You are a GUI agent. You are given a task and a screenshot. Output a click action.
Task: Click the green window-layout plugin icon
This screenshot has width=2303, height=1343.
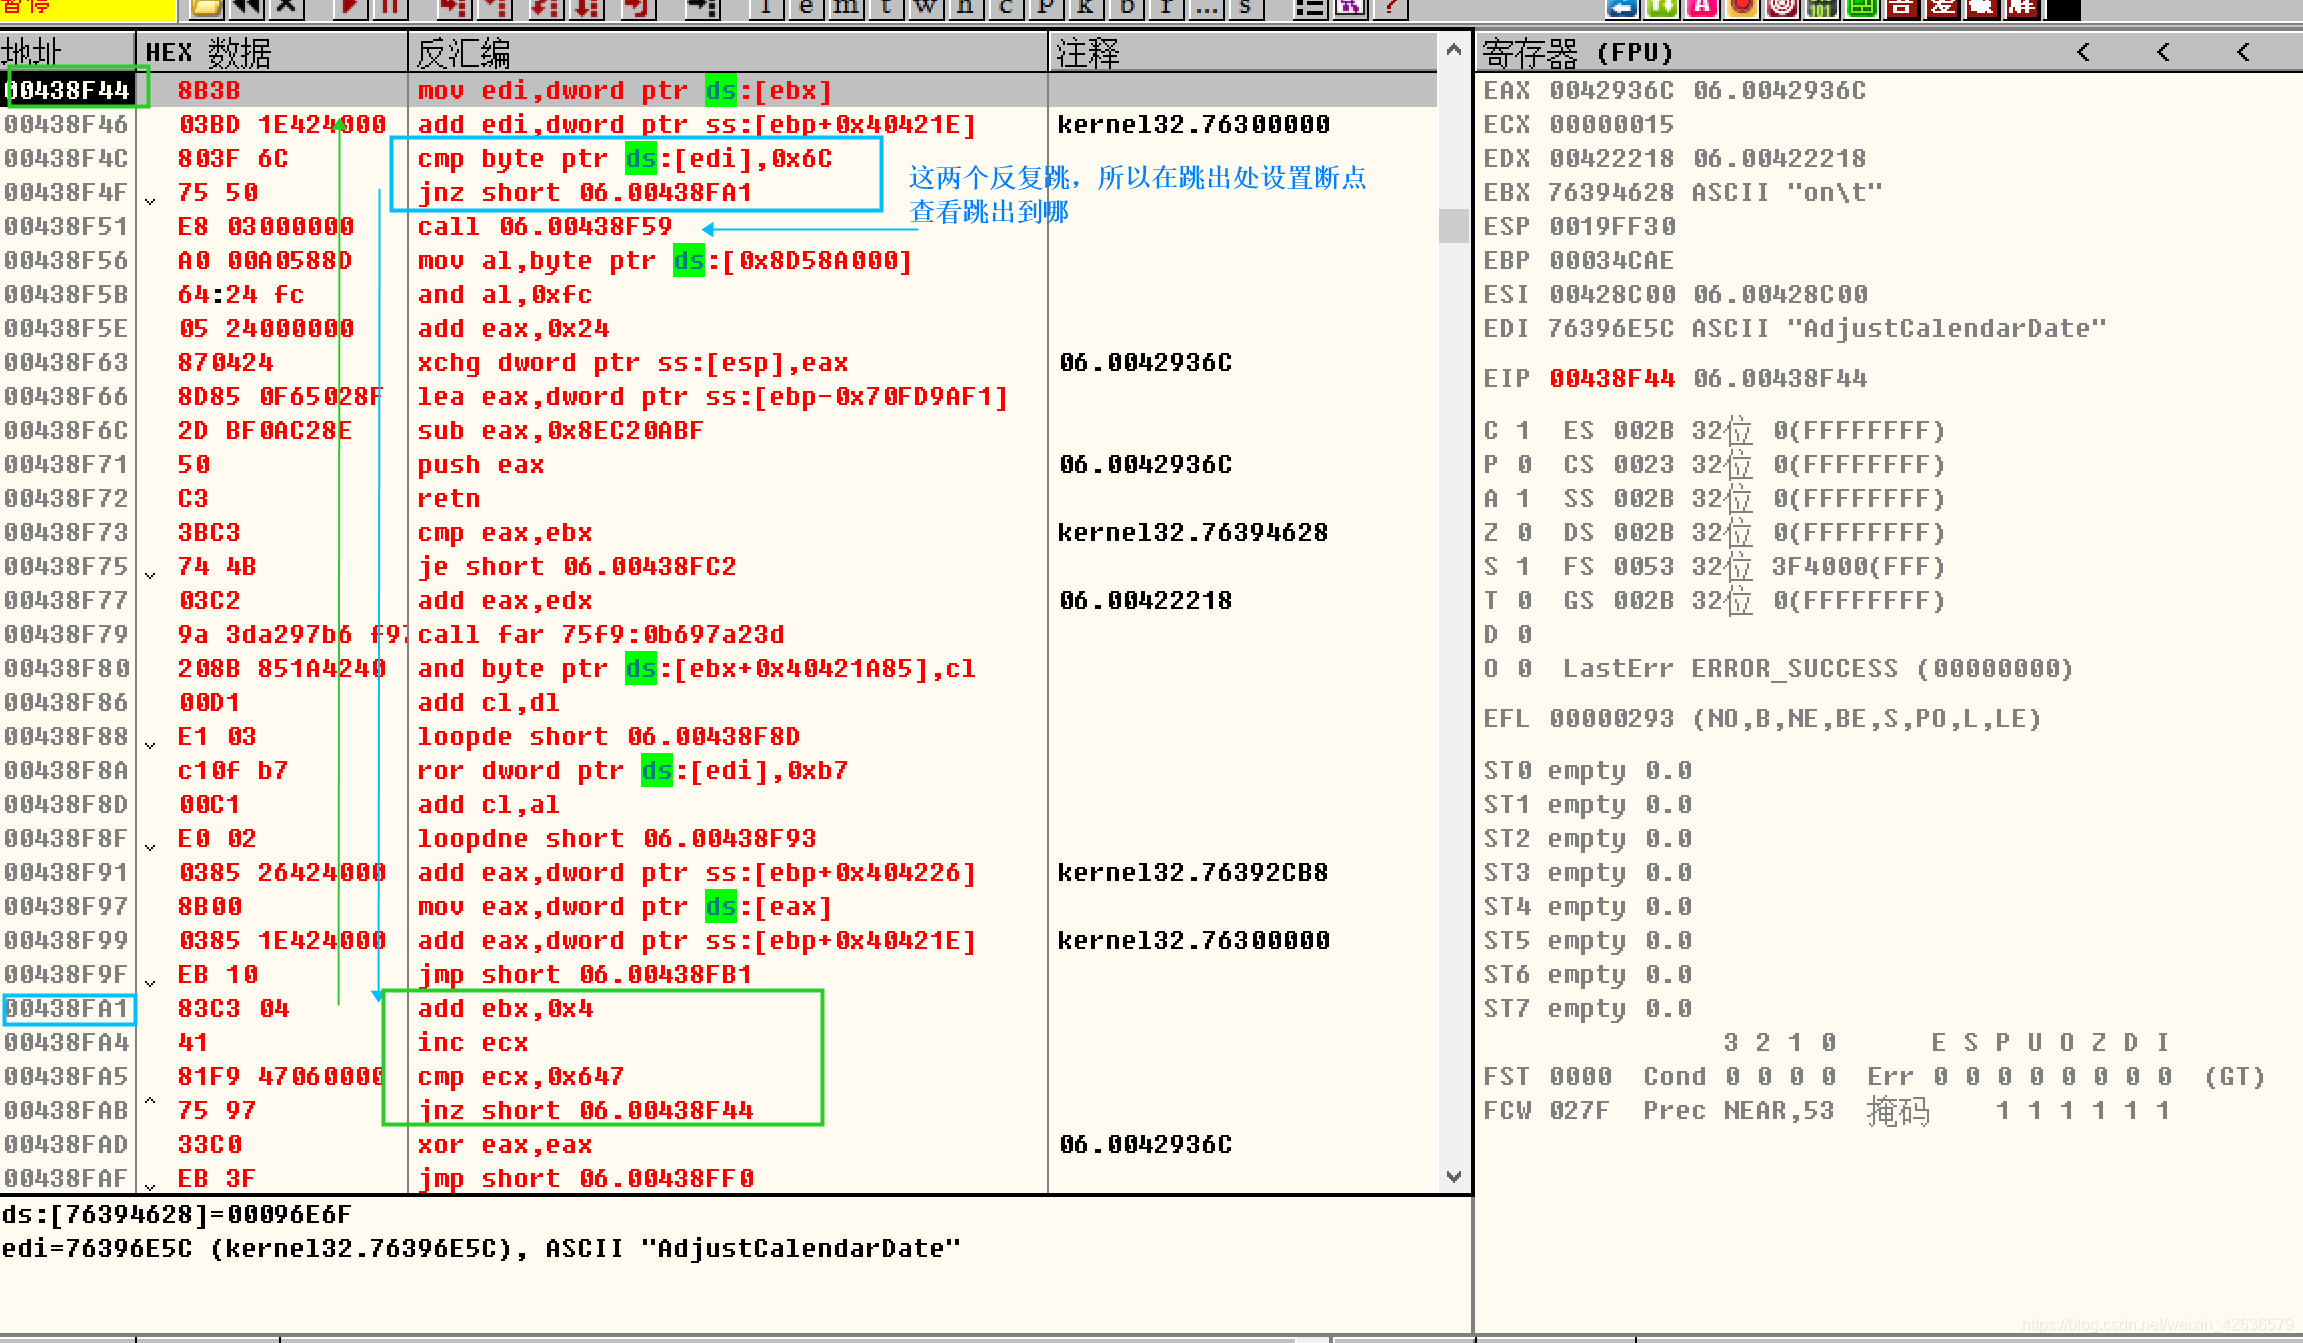(1862, 8)
